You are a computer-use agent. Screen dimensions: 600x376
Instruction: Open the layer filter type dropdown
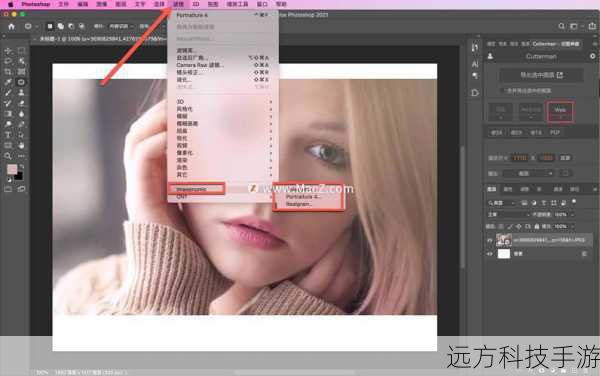click(x=502, y=203)
